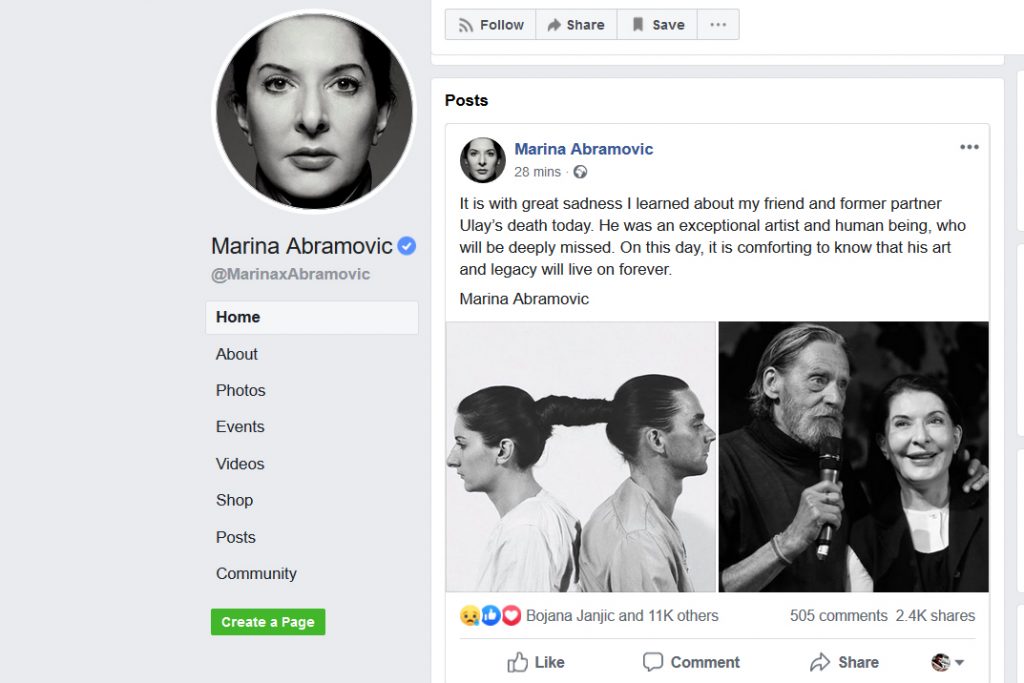Click the Like thumb icon below the post
1024x683 pixels.
(519, 662)
